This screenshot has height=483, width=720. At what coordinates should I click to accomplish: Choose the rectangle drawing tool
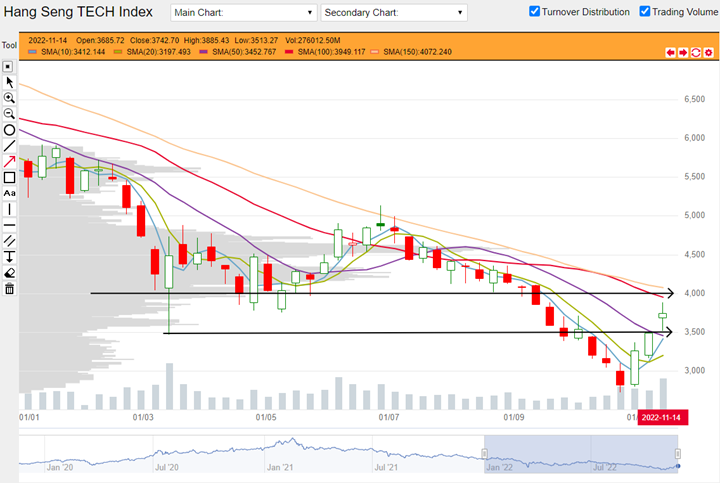click(x=9, y=178)
